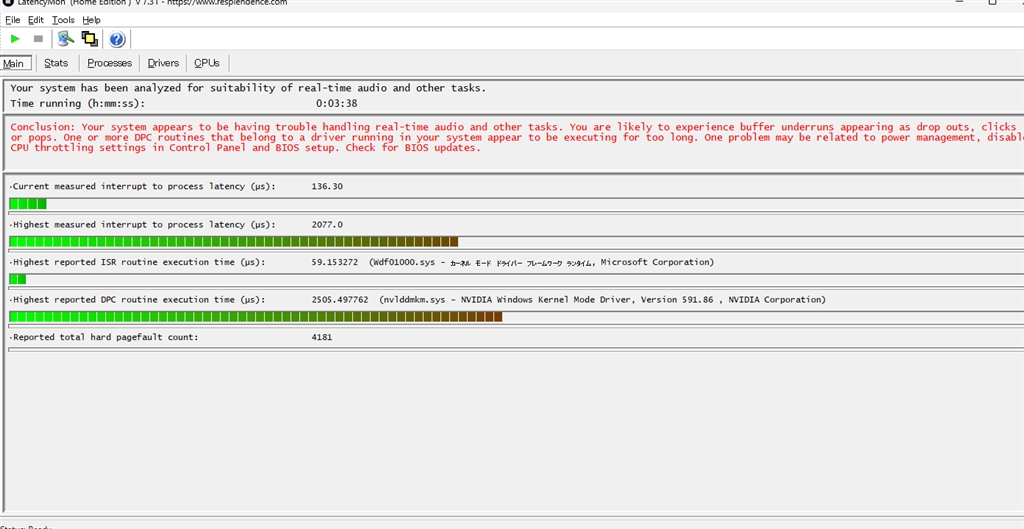Click the 'Current measured interrupt to process latency' label
The height and width of the screenshot is (529, 1024).
click(x=142, y=186)
